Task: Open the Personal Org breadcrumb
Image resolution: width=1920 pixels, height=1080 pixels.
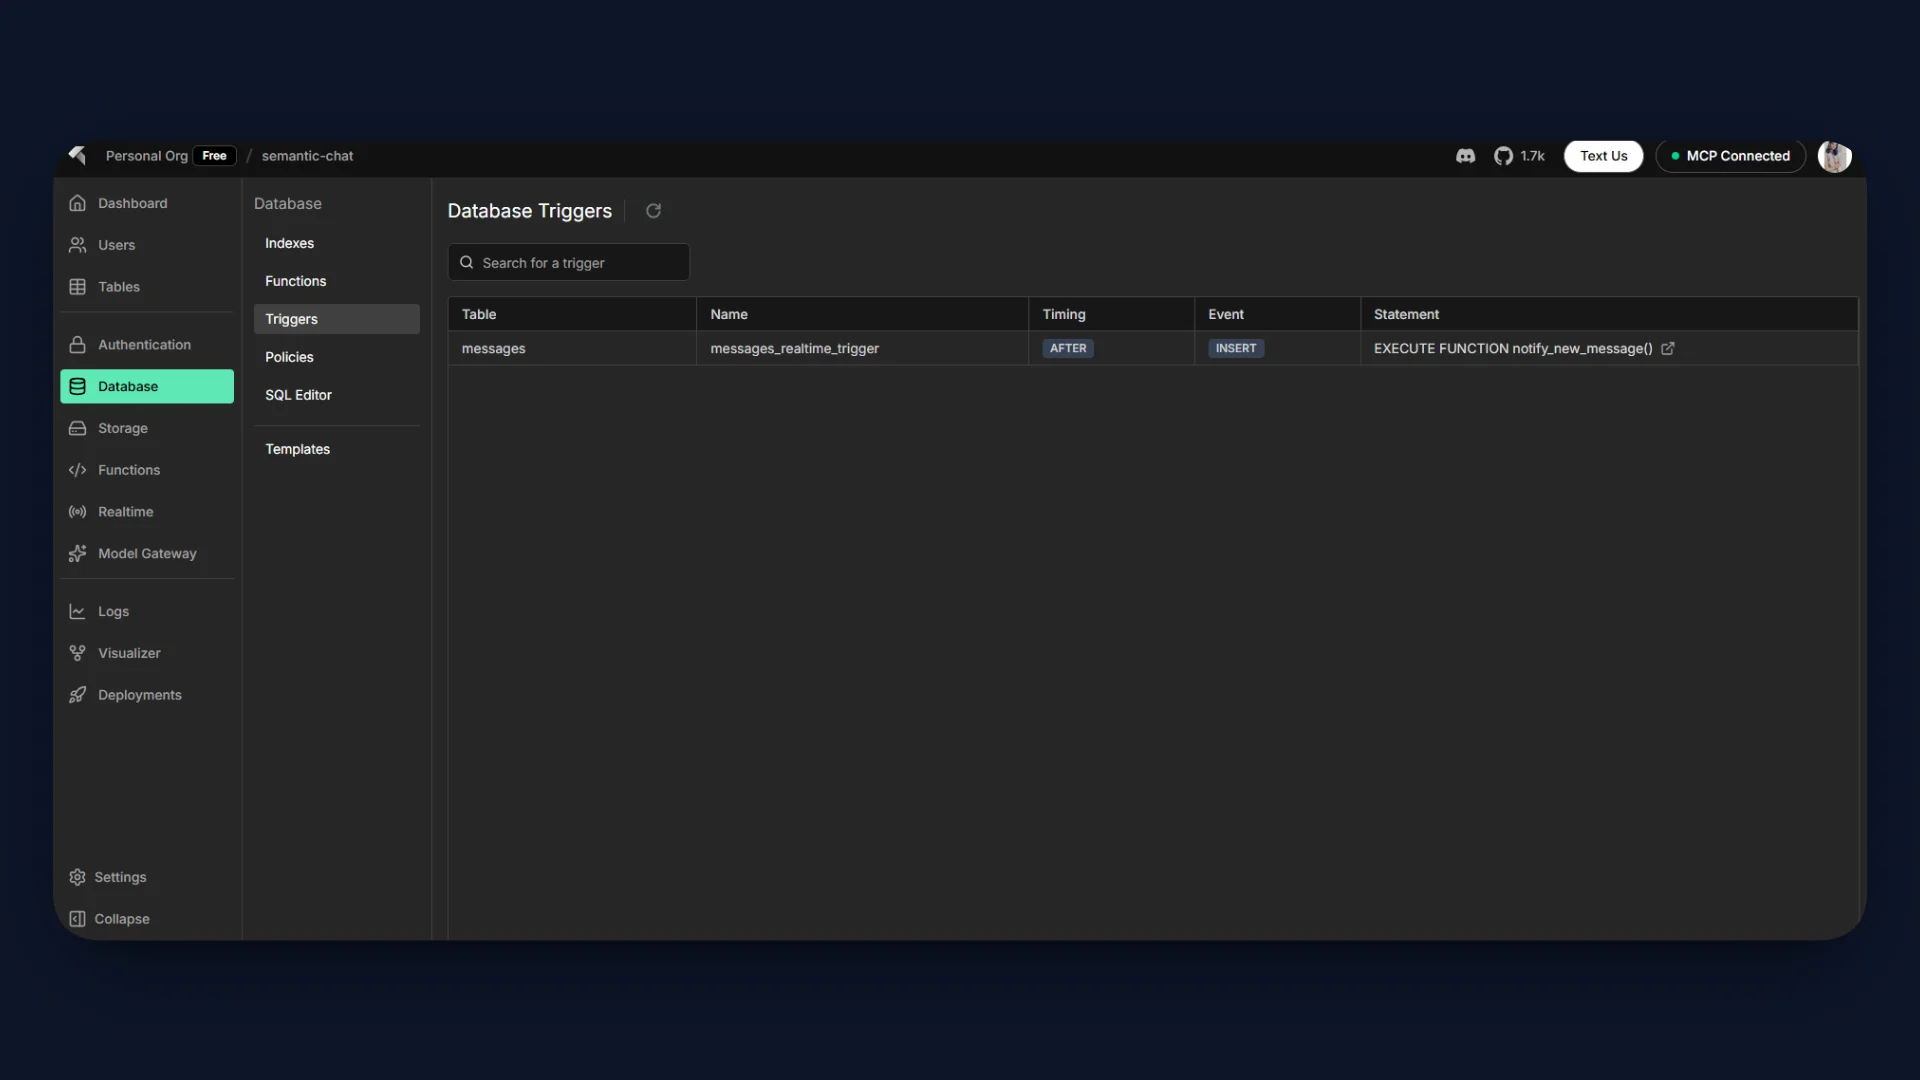Action: (146, 156)
